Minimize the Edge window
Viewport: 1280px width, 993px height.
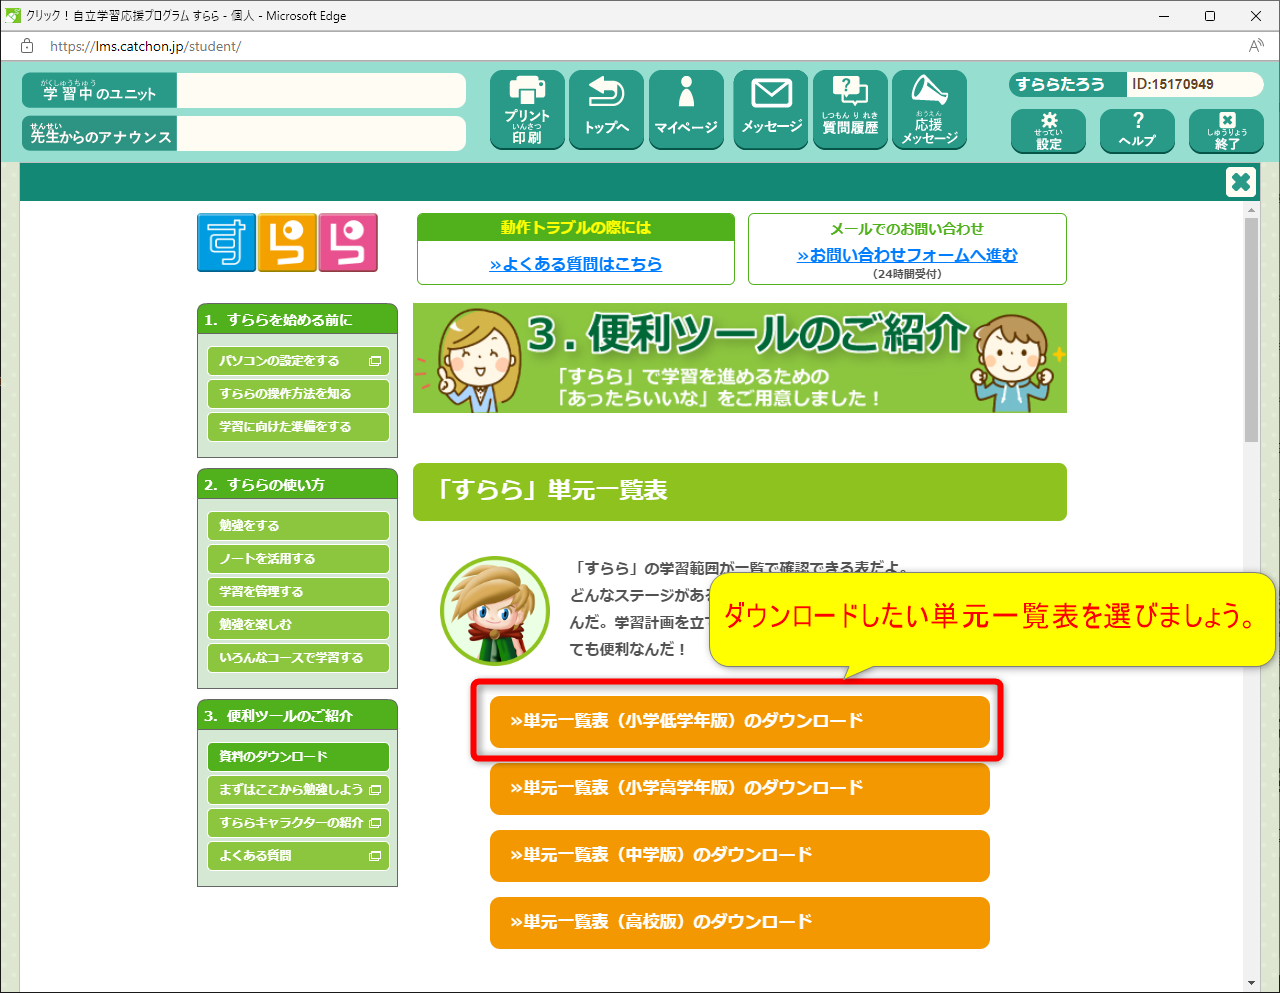1164,16
